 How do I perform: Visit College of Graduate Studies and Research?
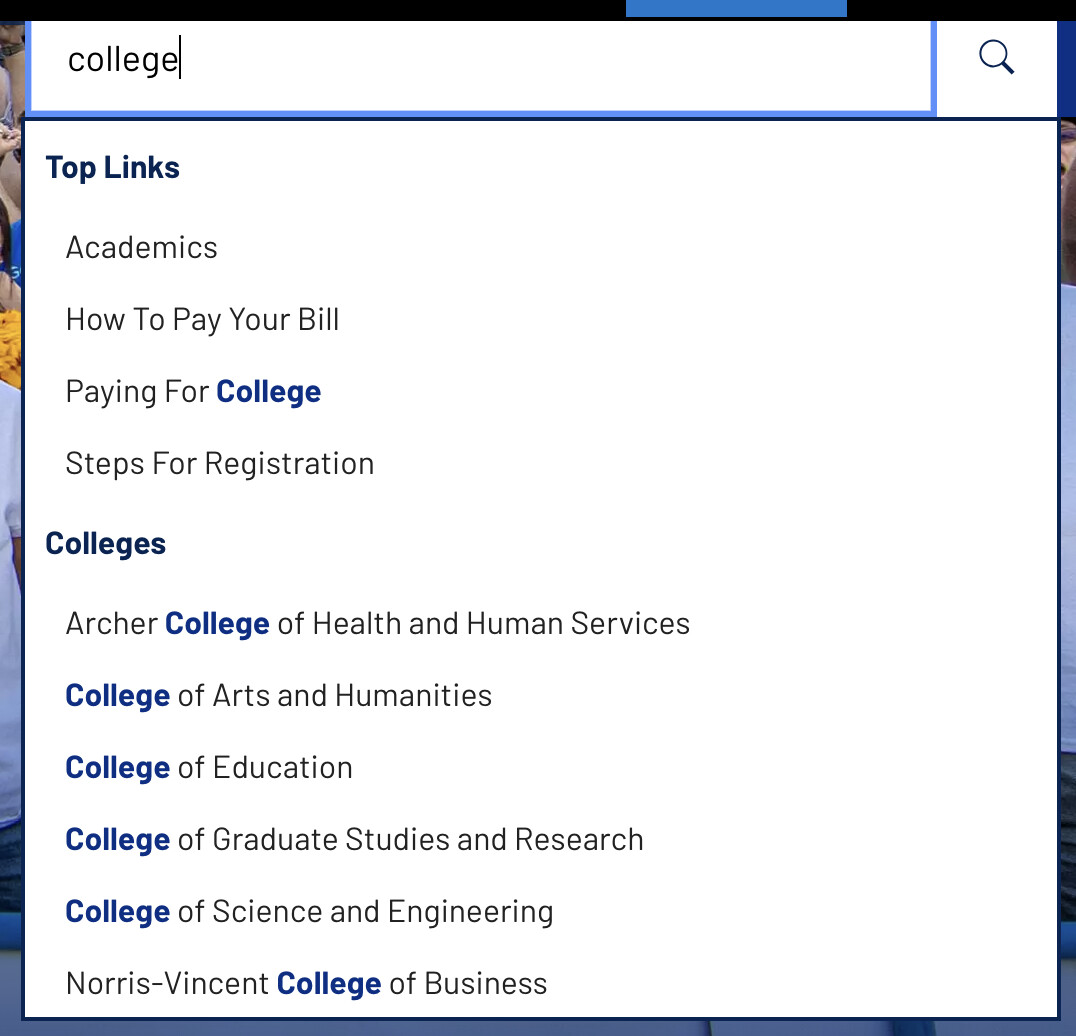point(354,840)
